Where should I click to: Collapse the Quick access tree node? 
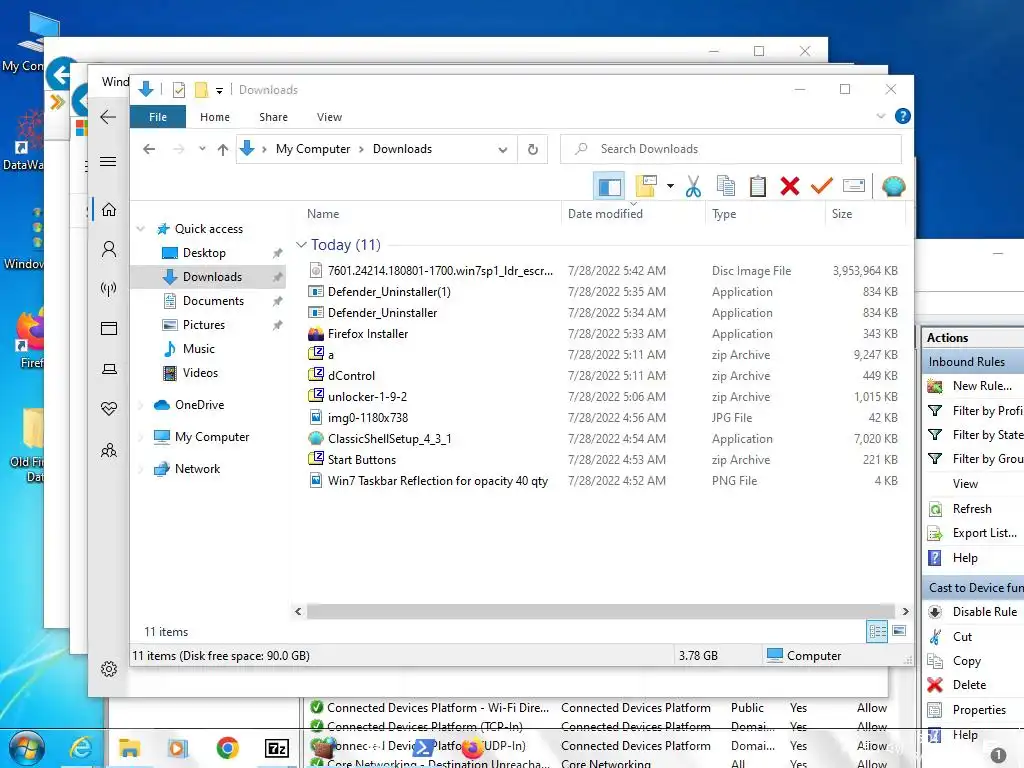(140, 229)
